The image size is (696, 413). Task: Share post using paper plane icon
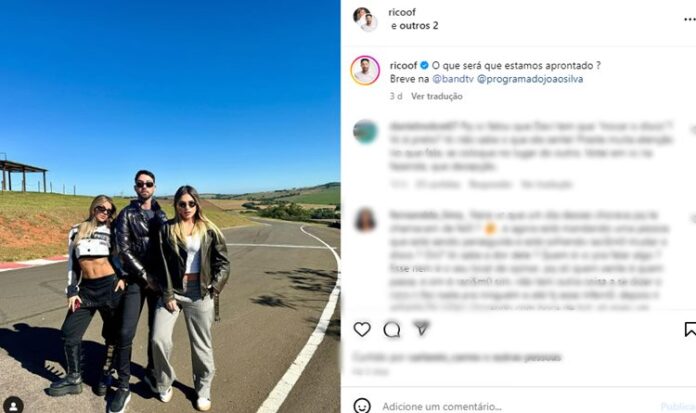(421, 328)
